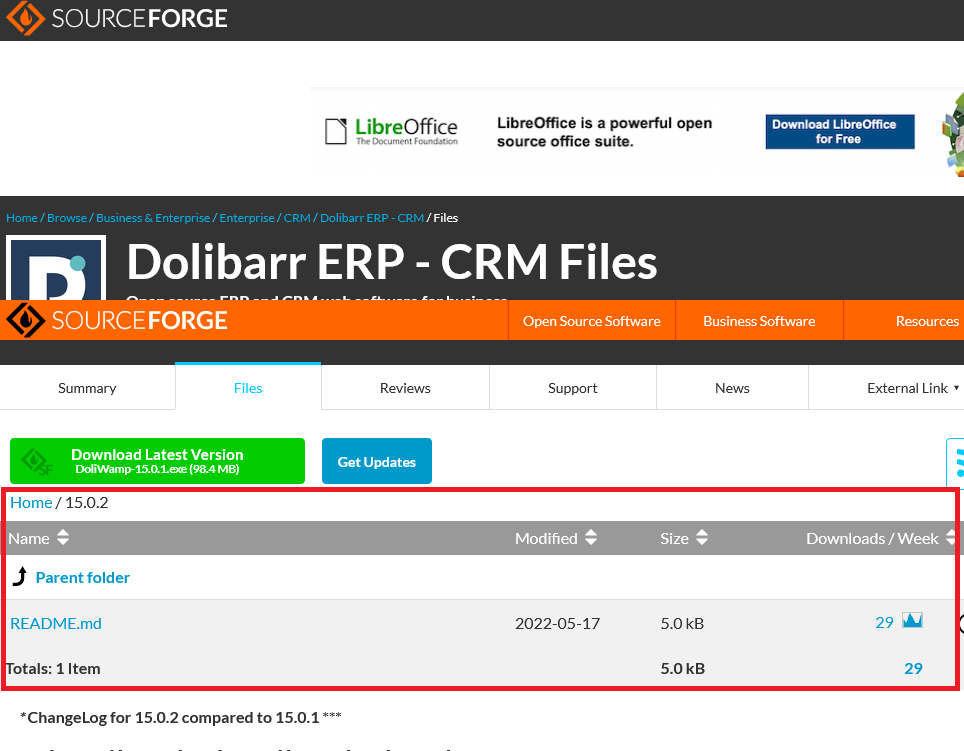
Task: Sort by Downloads / Week column arrows
Action: (x=951, y=537)
